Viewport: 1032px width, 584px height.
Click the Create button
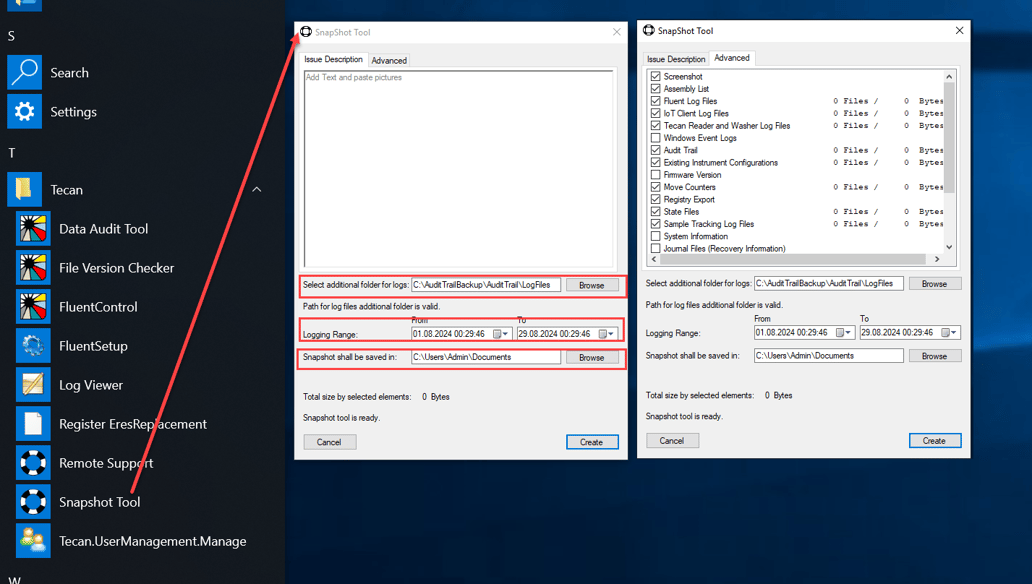pos(592,441)
